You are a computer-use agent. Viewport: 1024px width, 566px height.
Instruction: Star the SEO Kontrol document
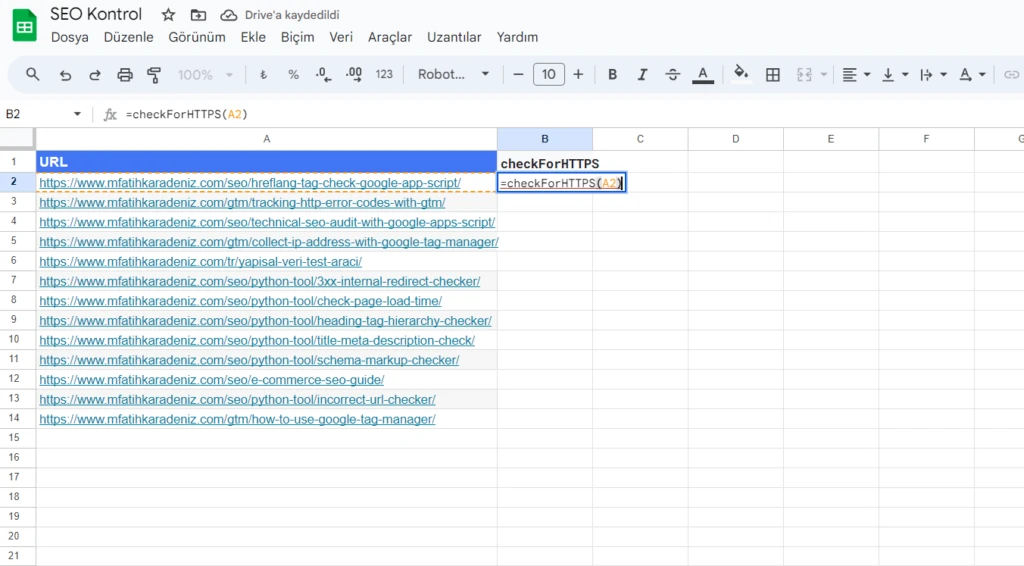pyautogui.click(x=168, y=15)
